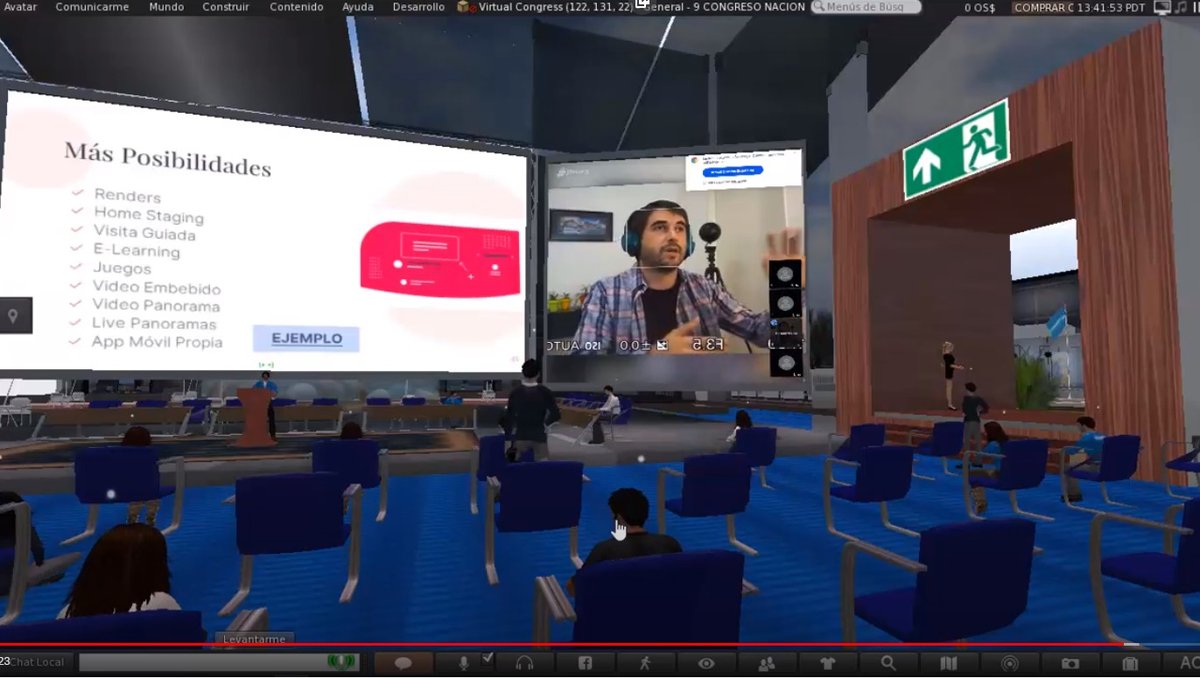Click the Virtual Congress location text
Image resolution: width=1200 pixels, height=678 pixels.
tap(556, 7)
